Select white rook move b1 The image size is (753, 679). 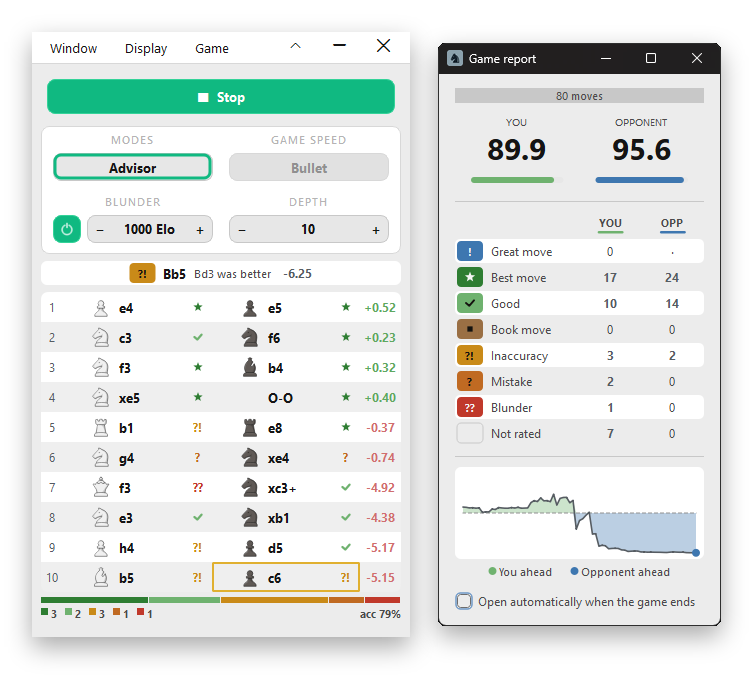[x=126, y=428]
